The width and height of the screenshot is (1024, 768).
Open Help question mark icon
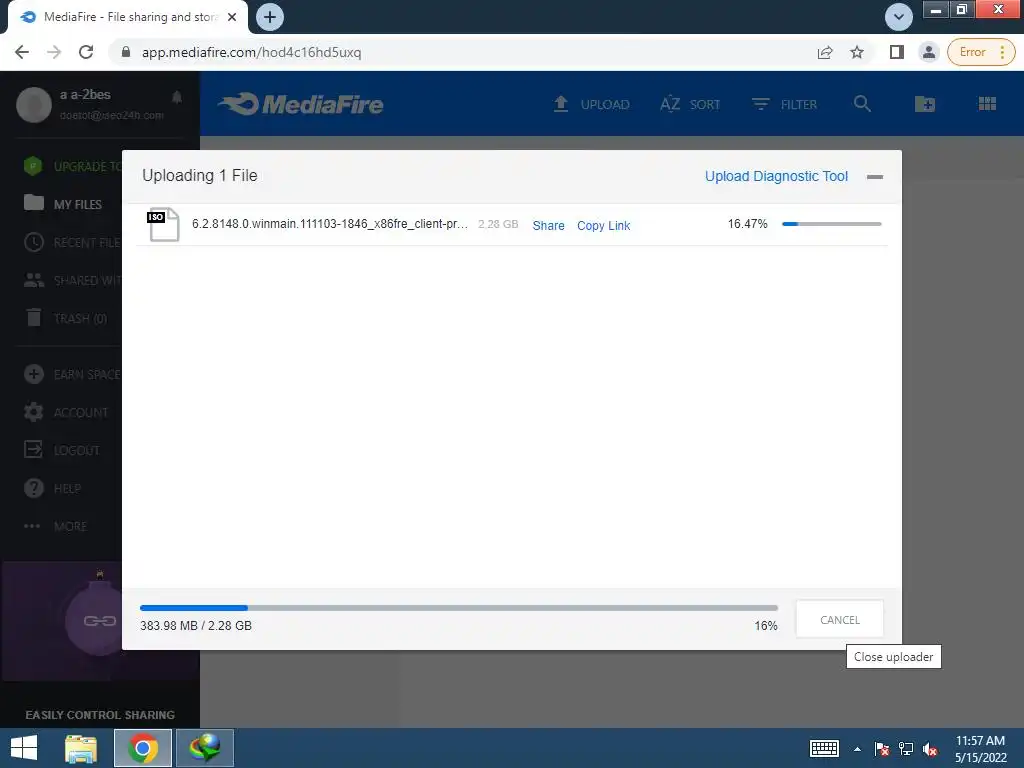[x=33, y=488]
